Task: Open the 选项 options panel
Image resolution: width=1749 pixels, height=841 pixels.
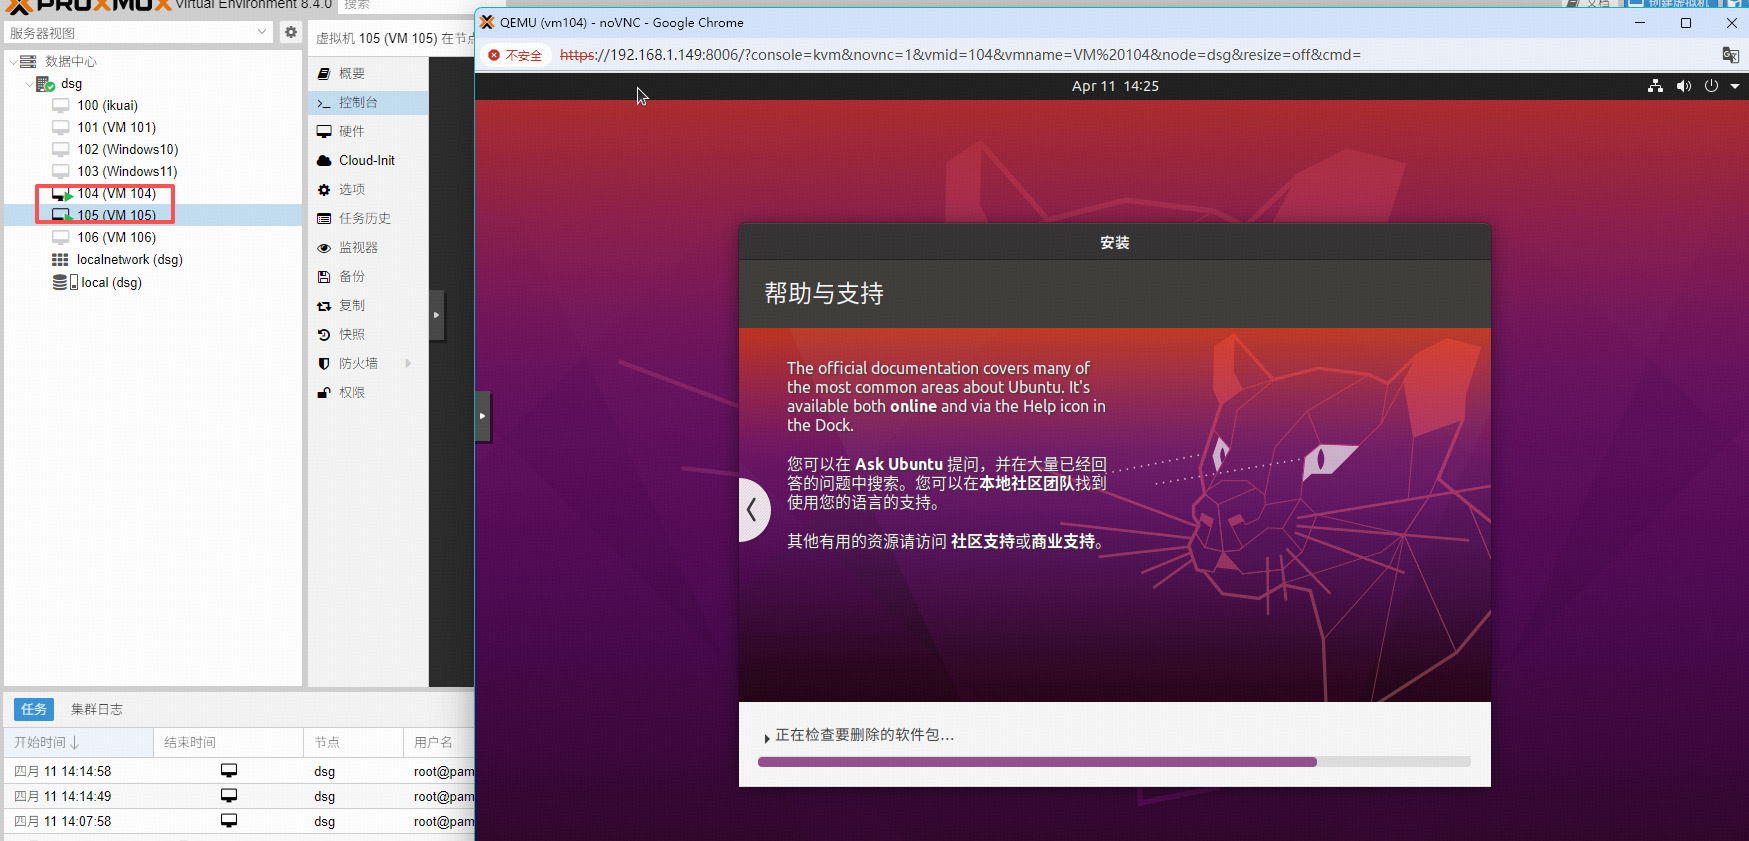Action: point(368,190)
